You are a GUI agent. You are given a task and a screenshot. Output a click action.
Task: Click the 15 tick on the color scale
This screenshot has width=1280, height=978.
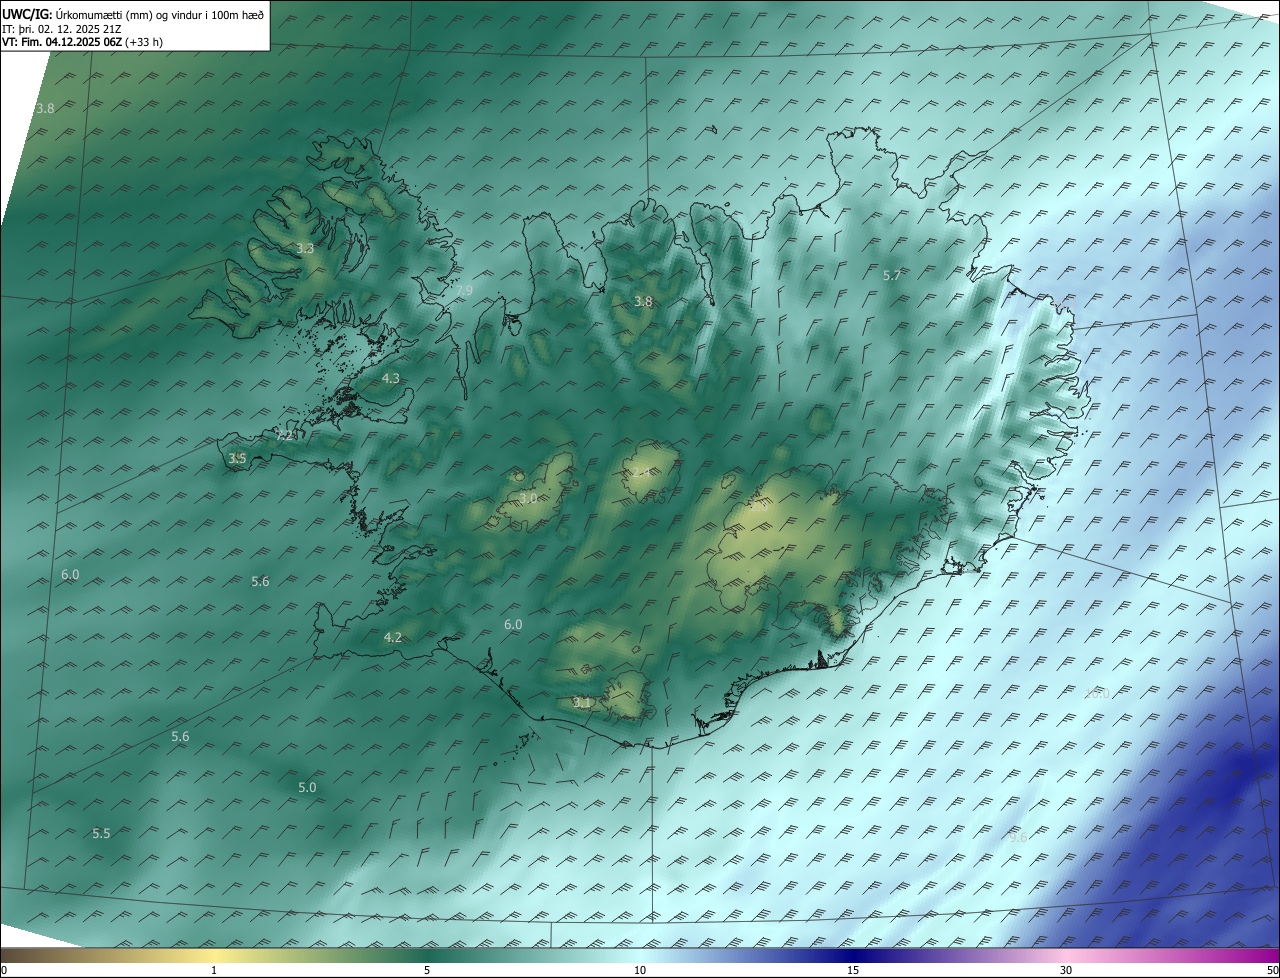[853, 970]
